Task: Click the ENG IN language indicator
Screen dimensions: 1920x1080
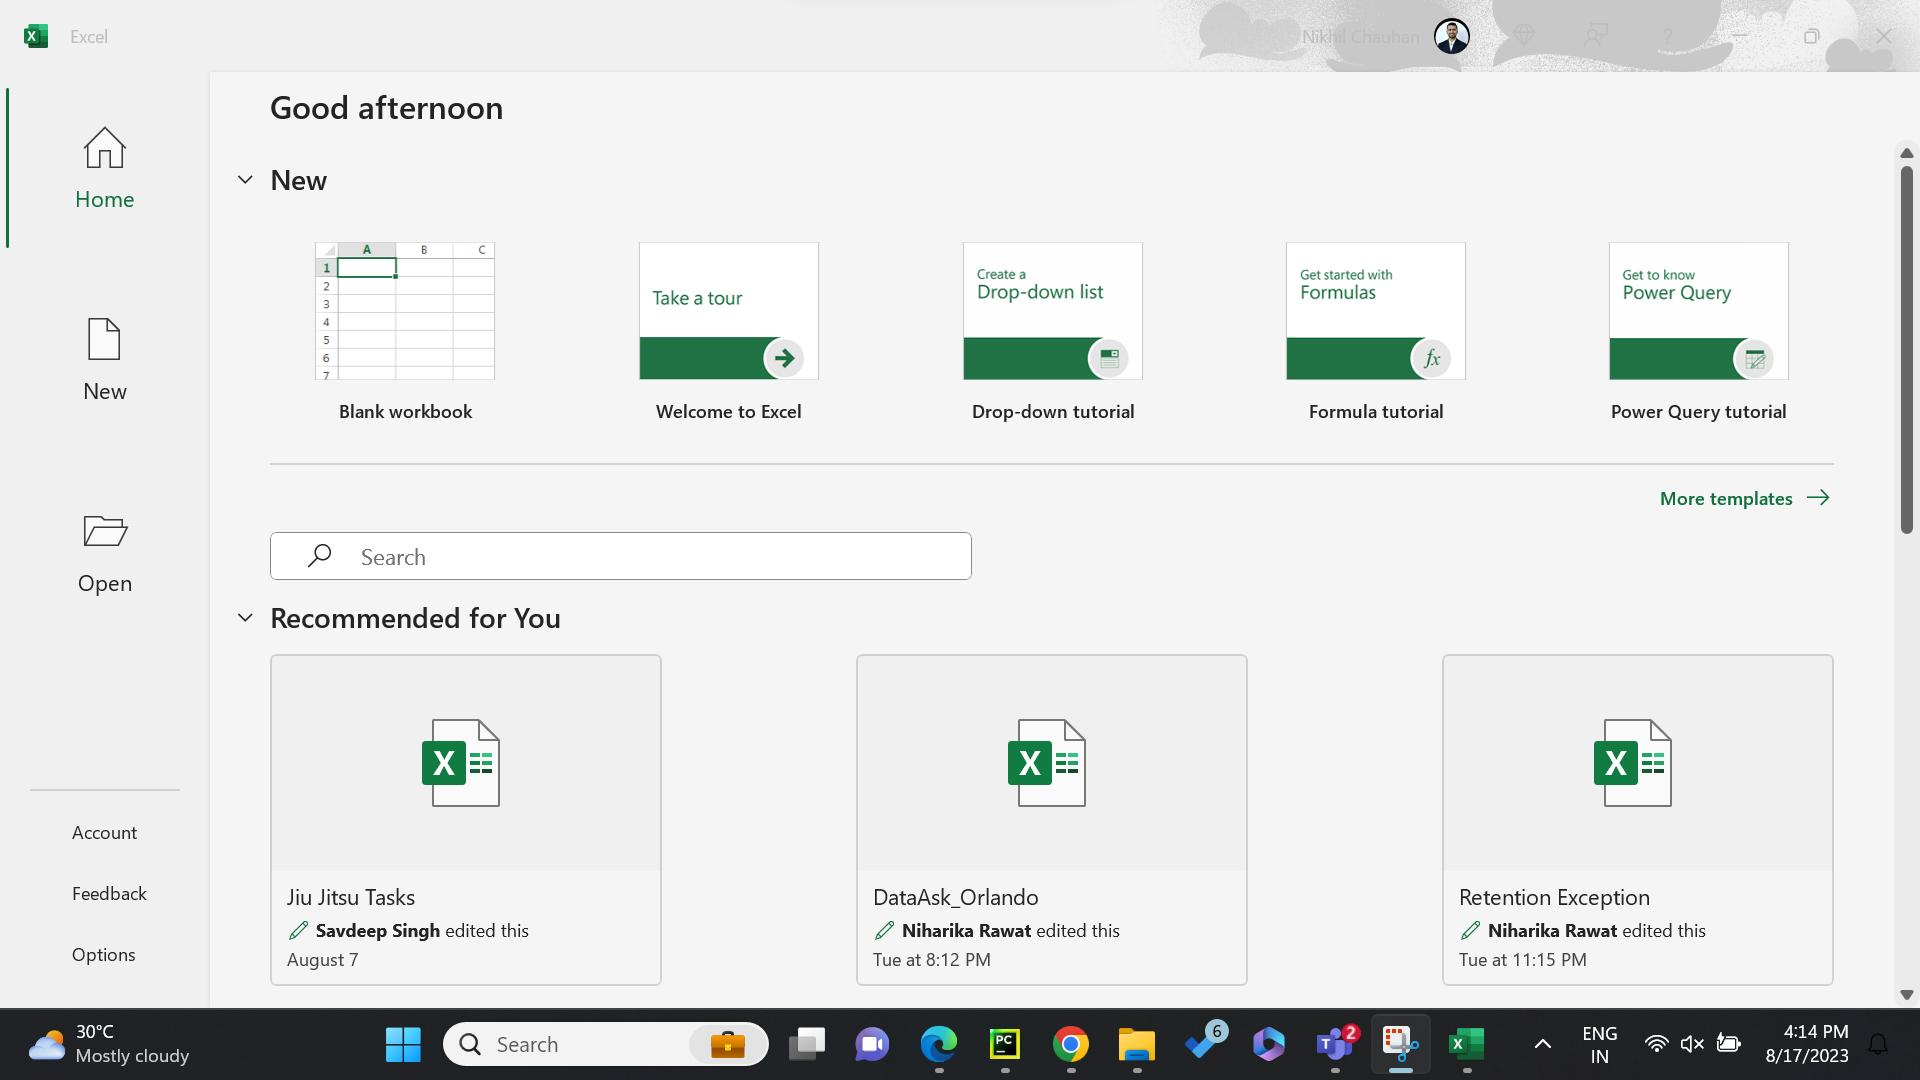Action: [x=1599, y=1044]
